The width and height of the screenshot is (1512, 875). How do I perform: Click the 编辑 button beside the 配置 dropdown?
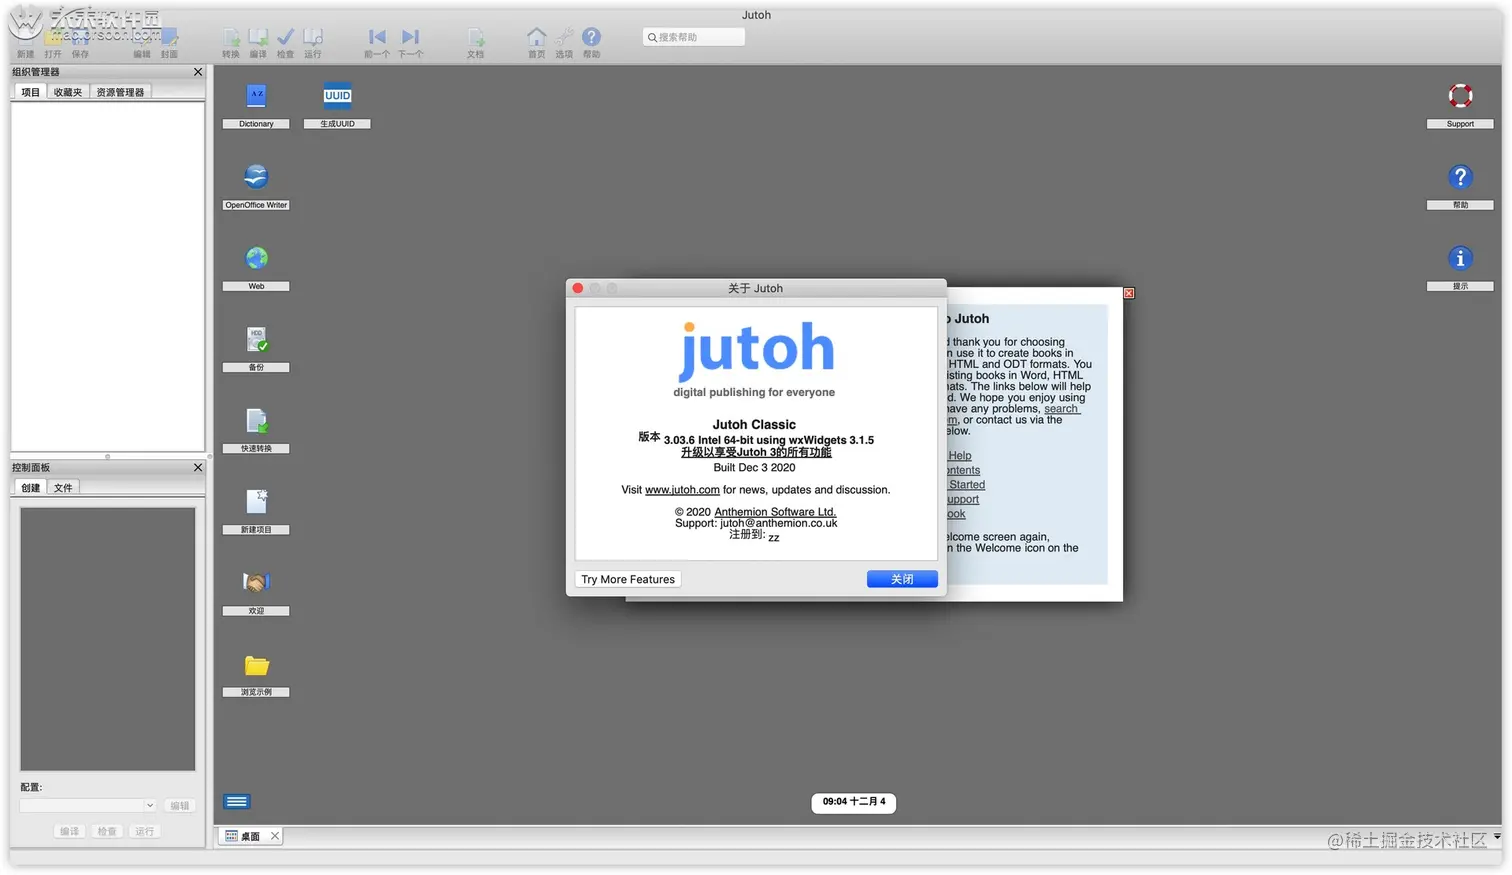180,805
